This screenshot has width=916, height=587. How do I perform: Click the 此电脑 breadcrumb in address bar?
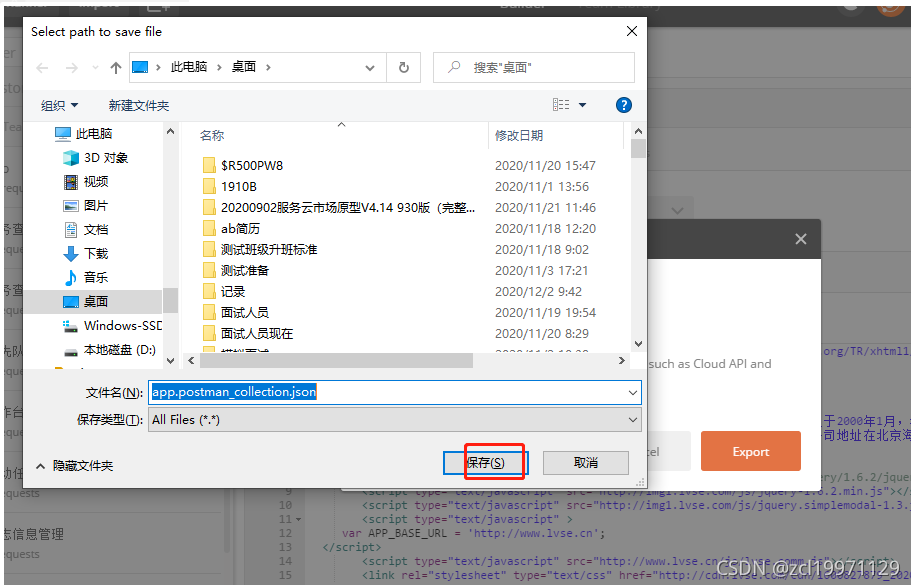[189, 67]
